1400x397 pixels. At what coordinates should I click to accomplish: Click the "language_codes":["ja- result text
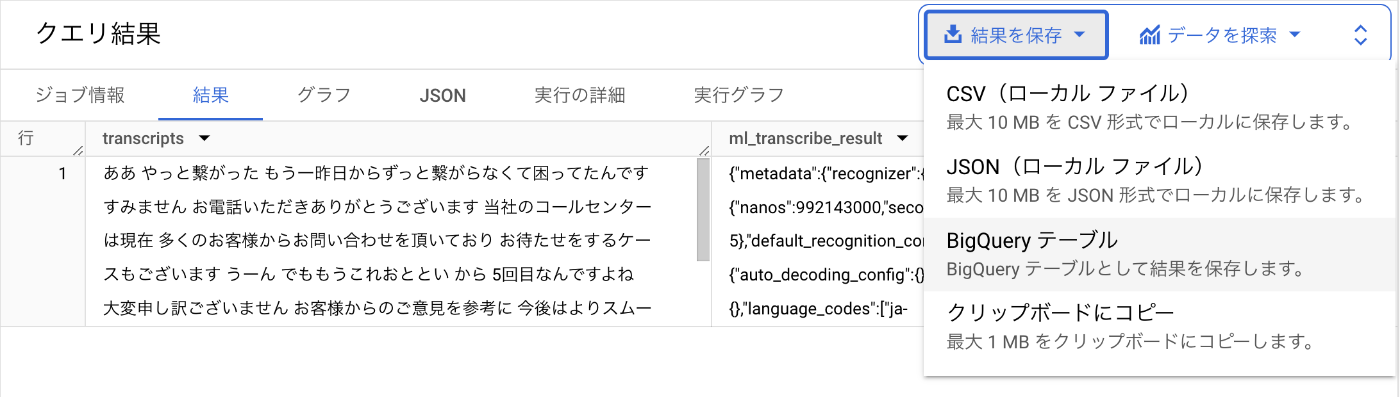(819, 308)
